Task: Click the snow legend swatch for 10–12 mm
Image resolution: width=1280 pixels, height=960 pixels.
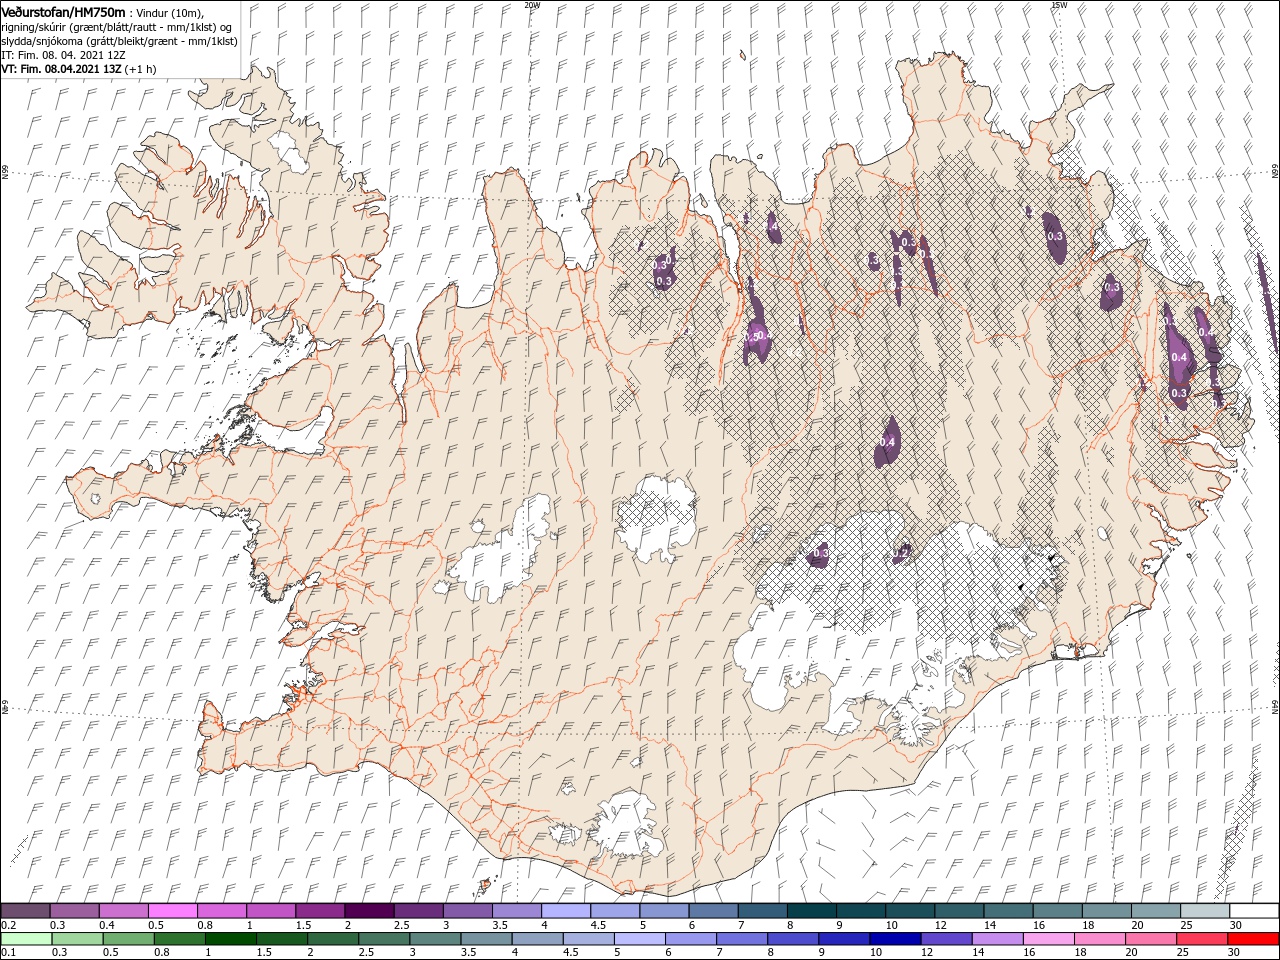Action: click(909, 911)
